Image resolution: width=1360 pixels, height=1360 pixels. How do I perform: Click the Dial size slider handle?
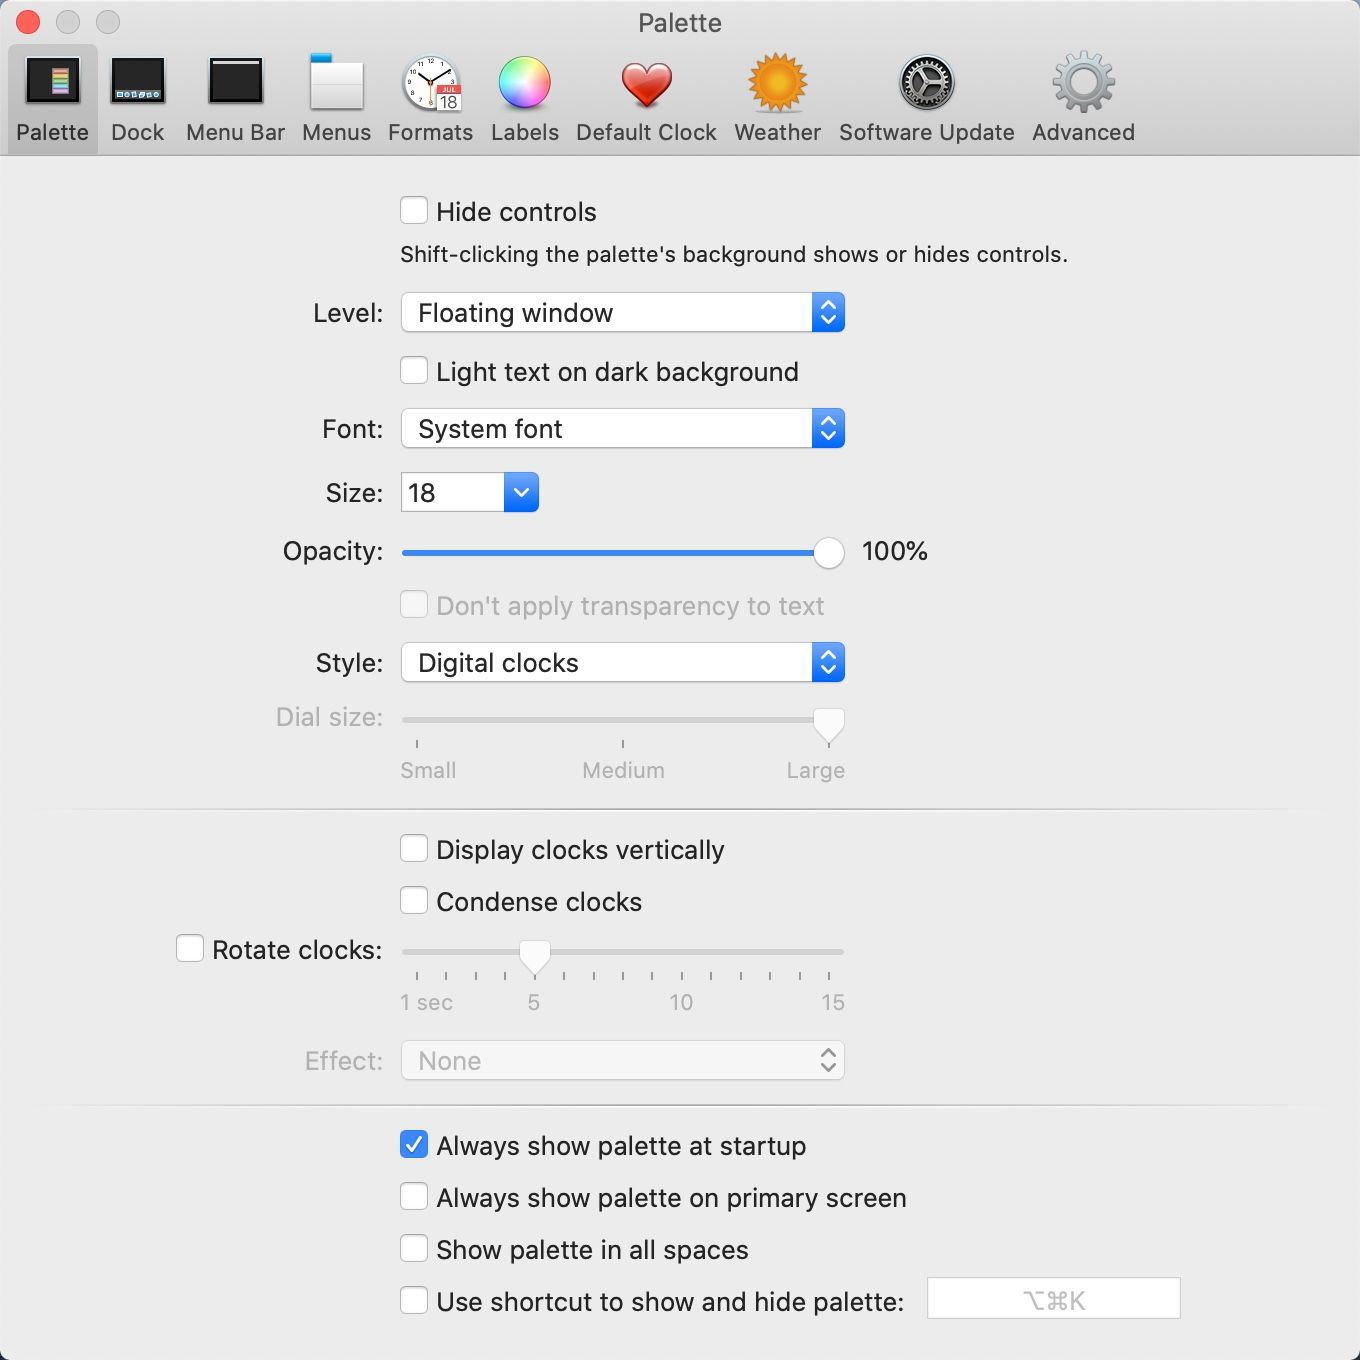pos(828,725)
